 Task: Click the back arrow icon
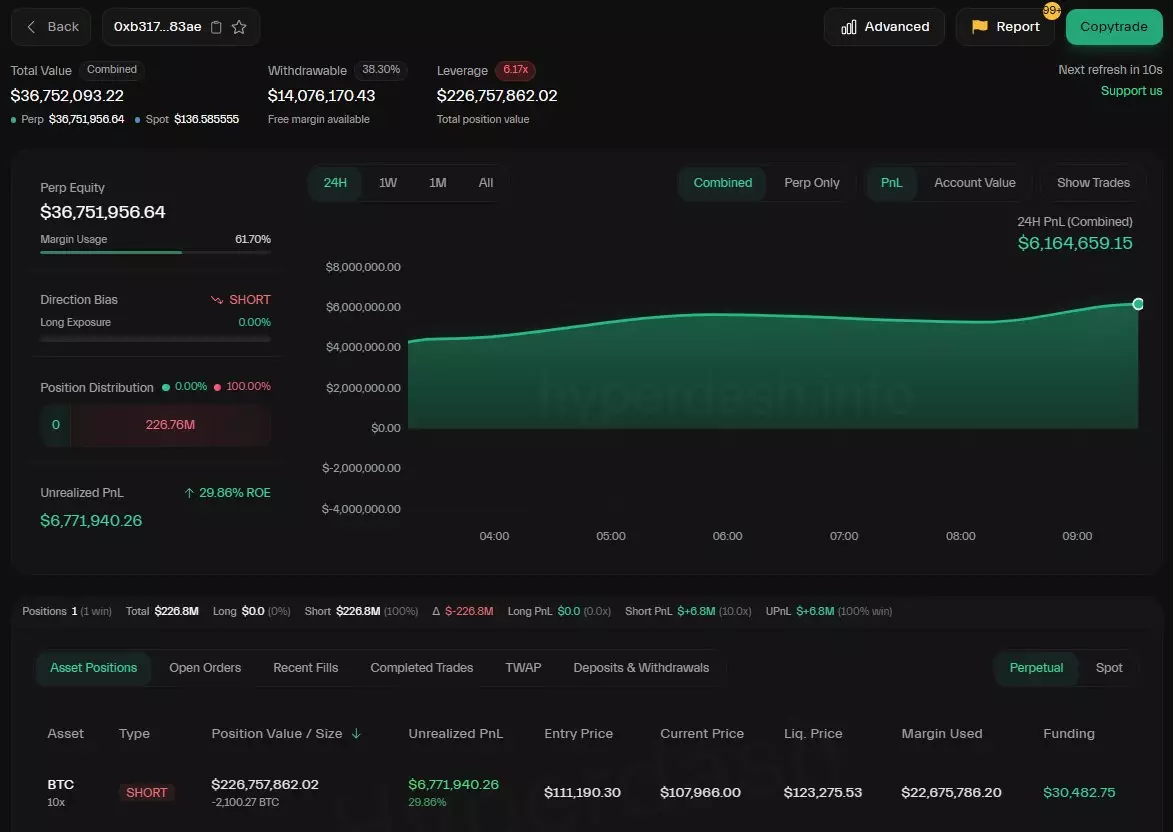32,27
